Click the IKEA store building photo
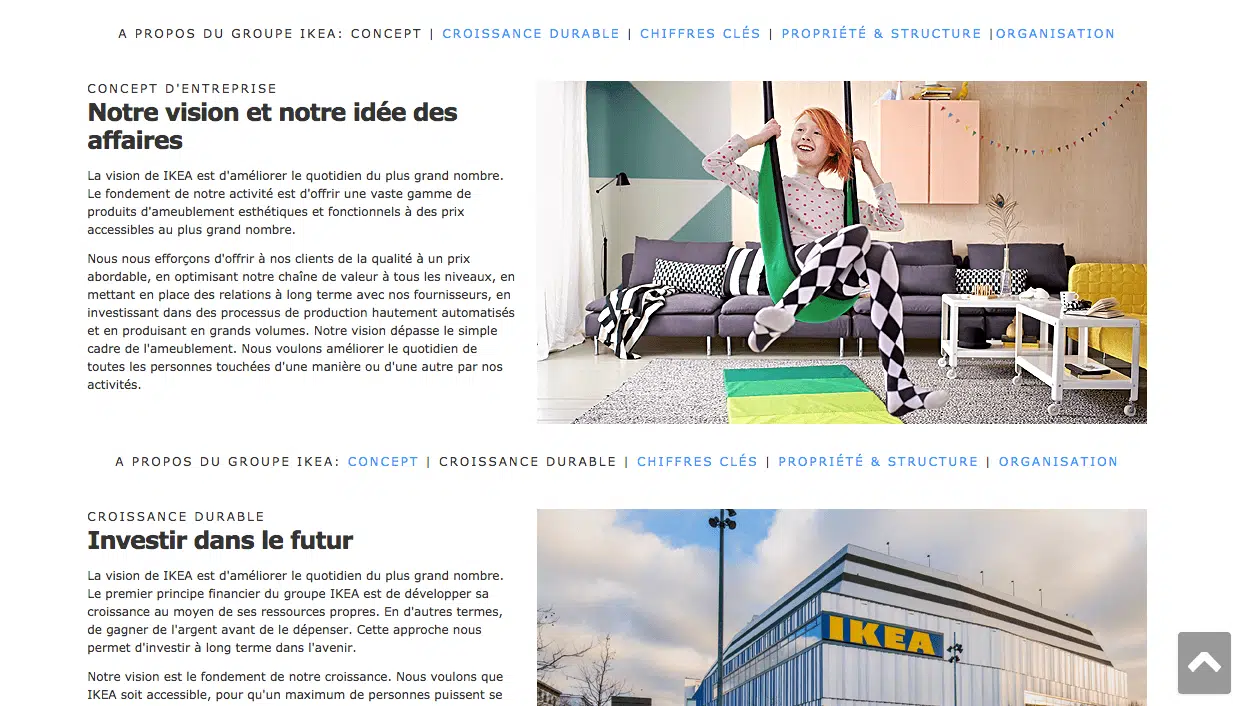The height and width of the screenshot is (706, 1239). point(842,607)
